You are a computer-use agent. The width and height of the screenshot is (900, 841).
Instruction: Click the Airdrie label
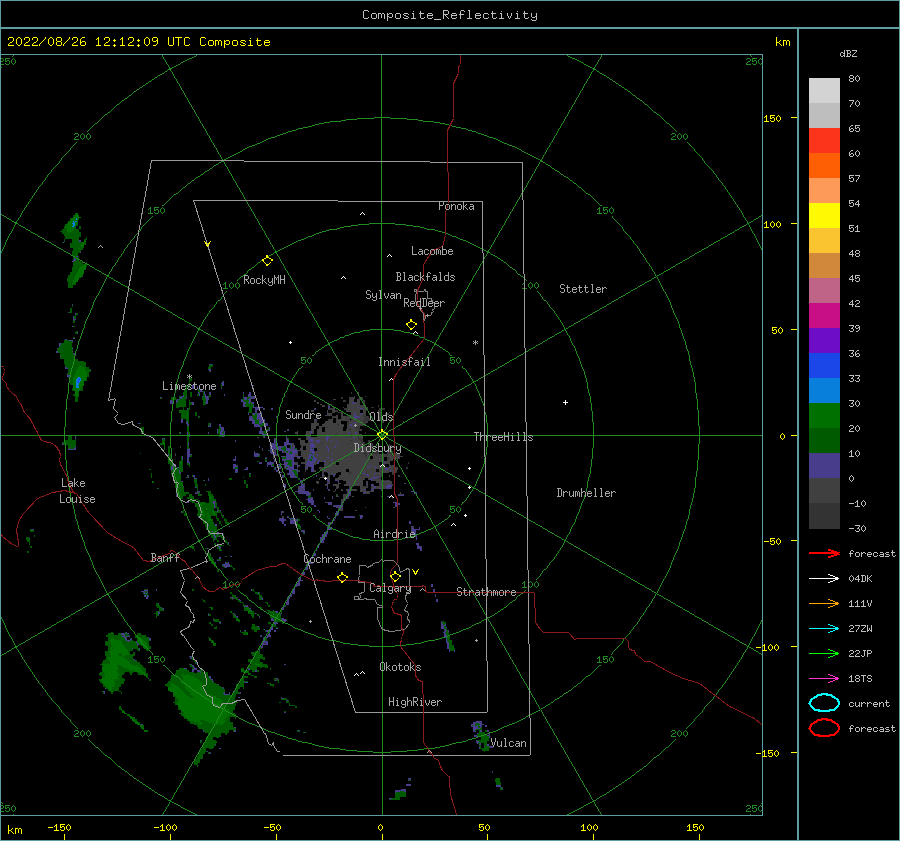(x=394, y=534)
